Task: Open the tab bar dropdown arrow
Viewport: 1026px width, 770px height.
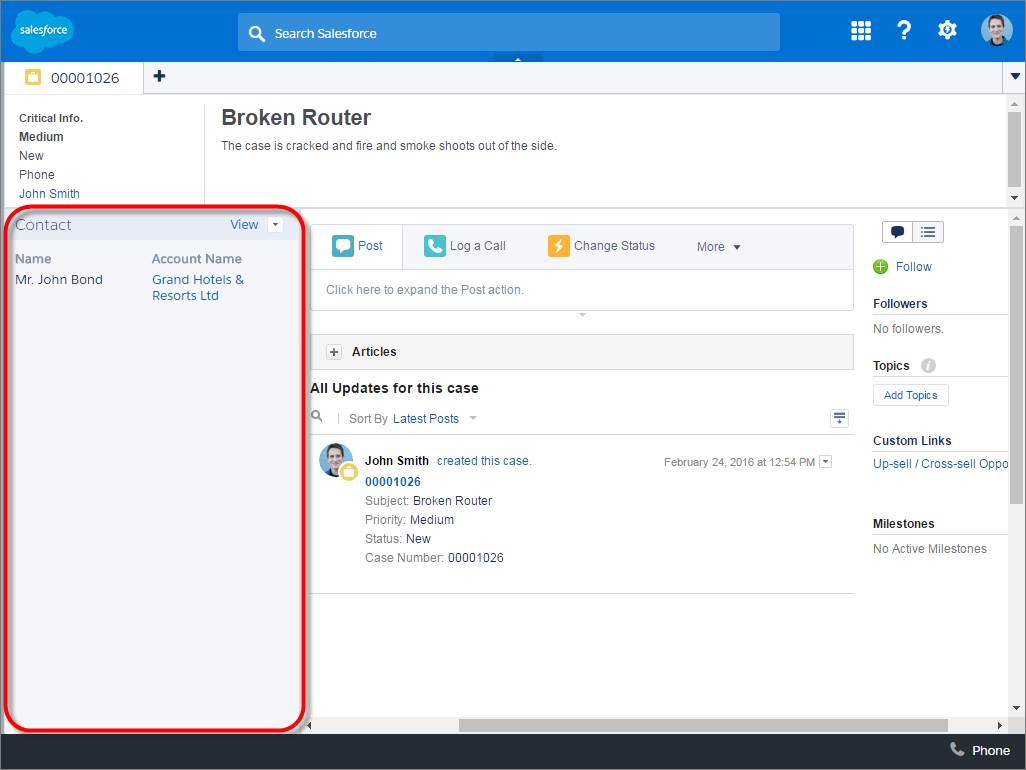Action: click(1014, 77)
